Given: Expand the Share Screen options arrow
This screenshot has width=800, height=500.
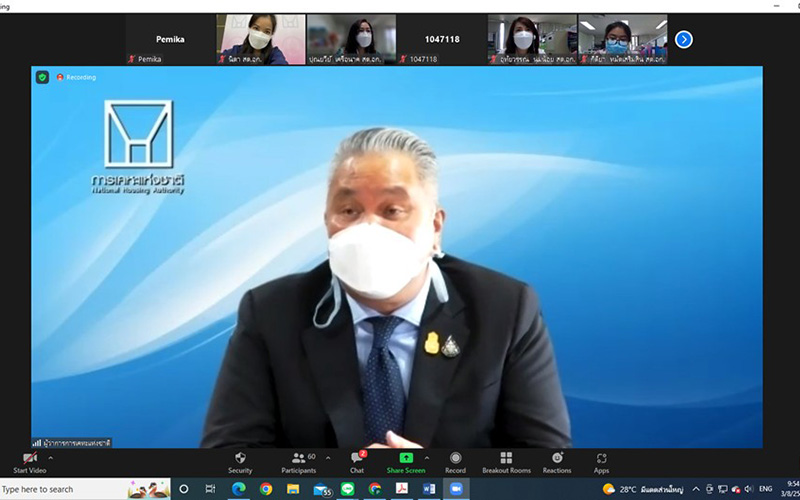Looking at the screenshot, I should point(428,457).
